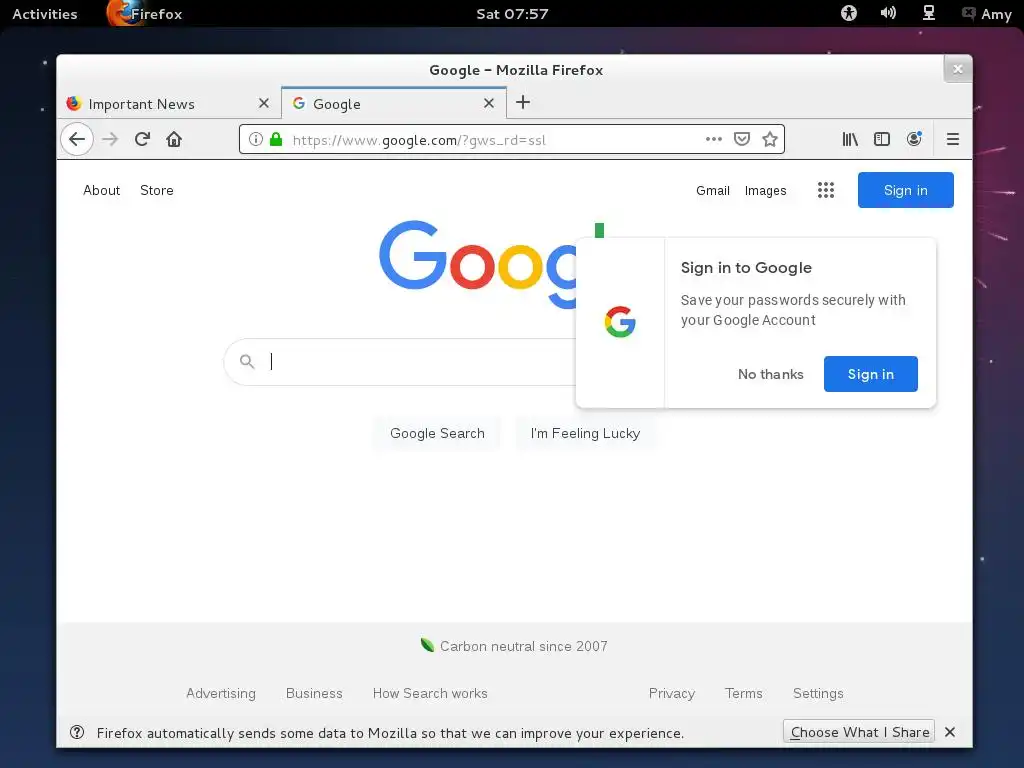Viewport: 1024px width, 768px height.
Task: Open the Firefox hamburger menu
Action: click(x=953, y=139)
